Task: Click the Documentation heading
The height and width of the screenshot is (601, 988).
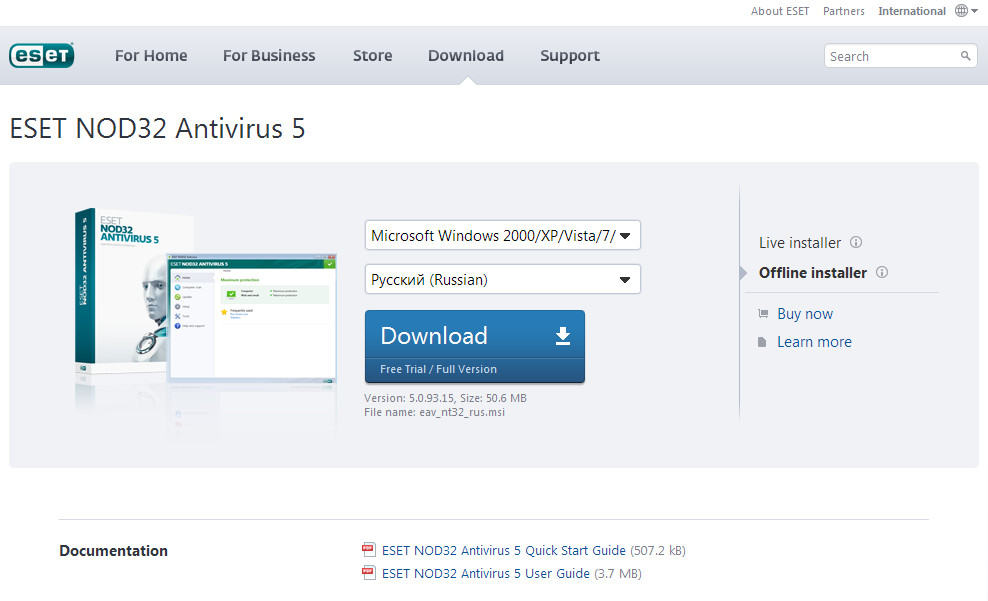Action: click(x=113, y=551)
